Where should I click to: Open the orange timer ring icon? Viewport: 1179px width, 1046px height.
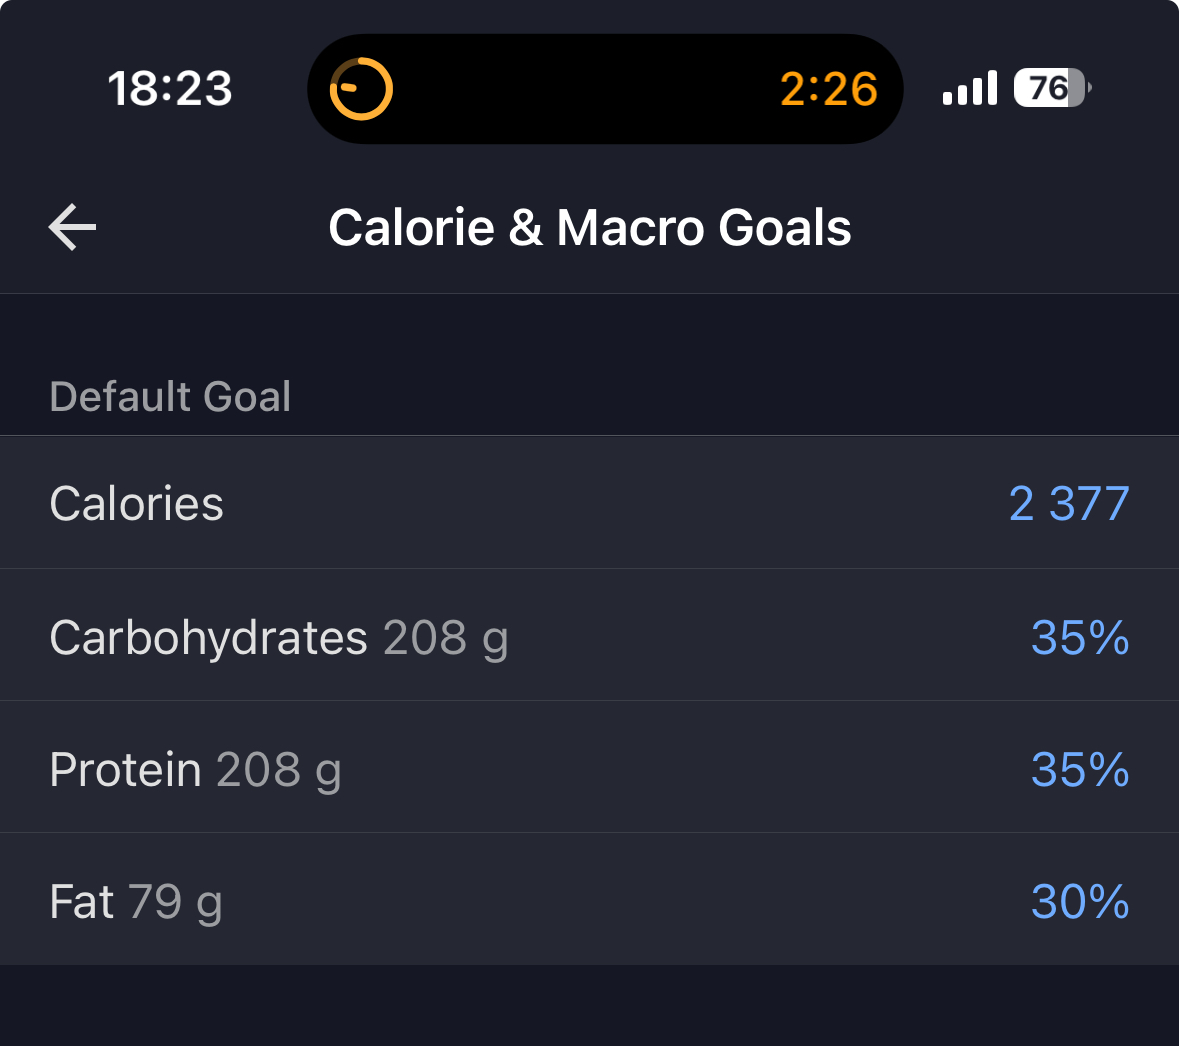pyautogui.click(x=362, y=89)
